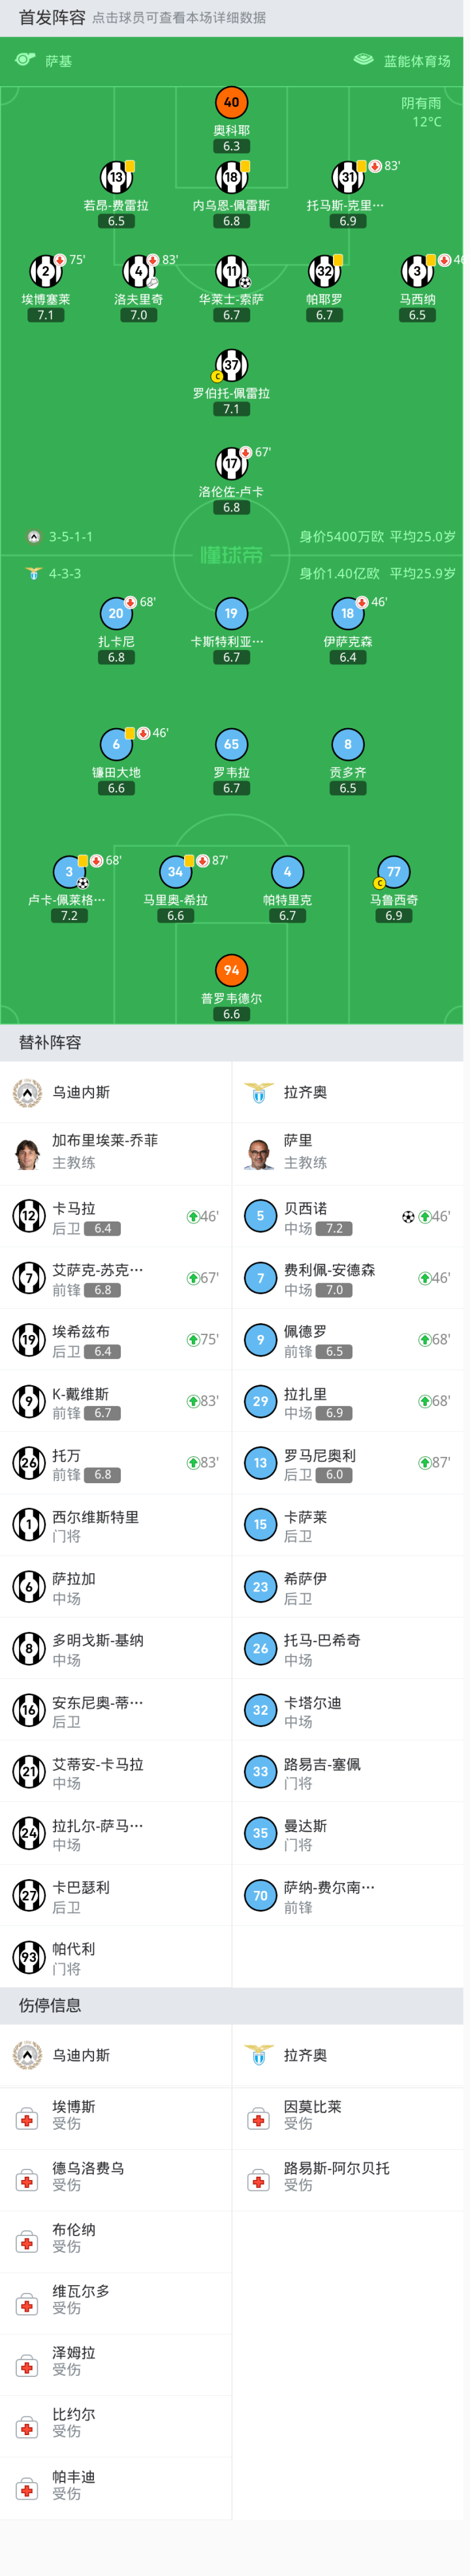Click 华莱士-索萨's number 11 jersey
470x2576 pixels.
coord(231,271)
